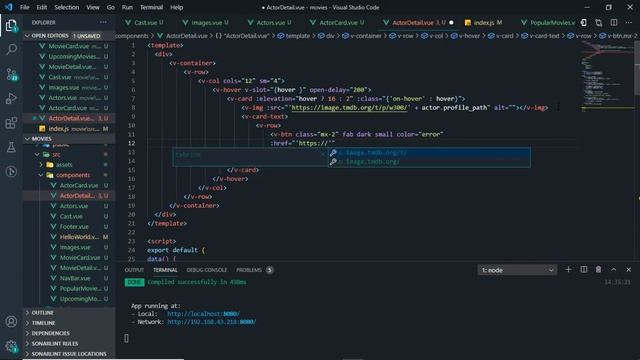Viewport: 640px width, 360px height.
Task: Split the terminal panel
Action: coord(584,269)
